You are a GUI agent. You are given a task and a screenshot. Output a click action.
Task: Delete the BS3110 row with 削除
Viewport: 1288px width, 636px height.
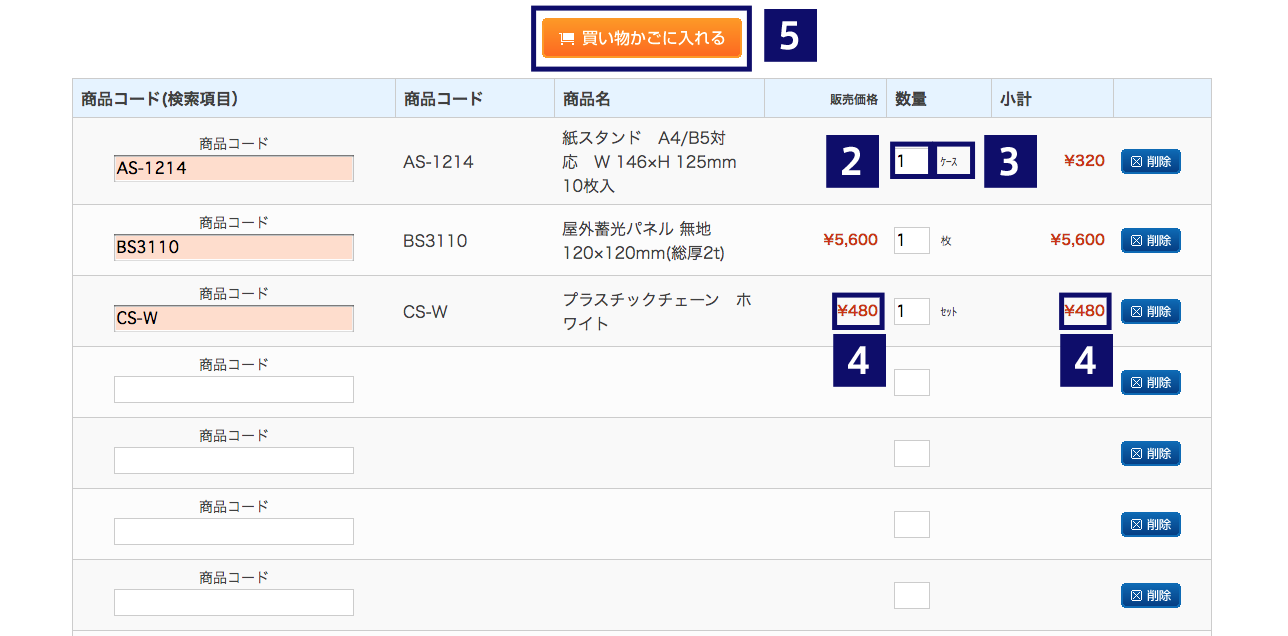pos(1150,240)
